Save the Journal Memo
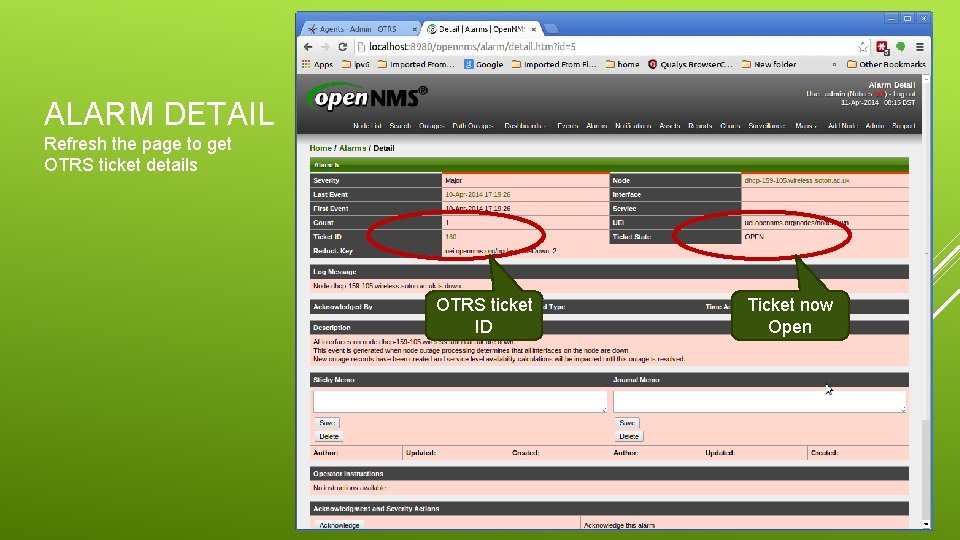This screenshot has width=960, height=540. point(627,423)
